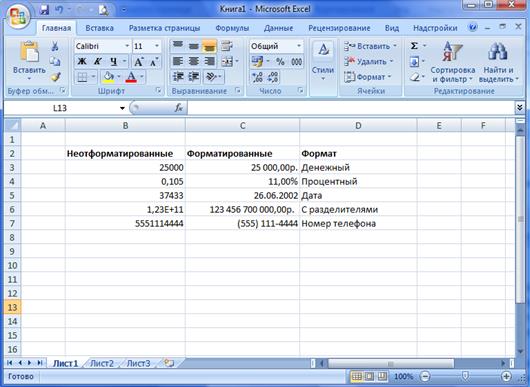
Task: Click the zoom slider handle
Action: point(465,376)
